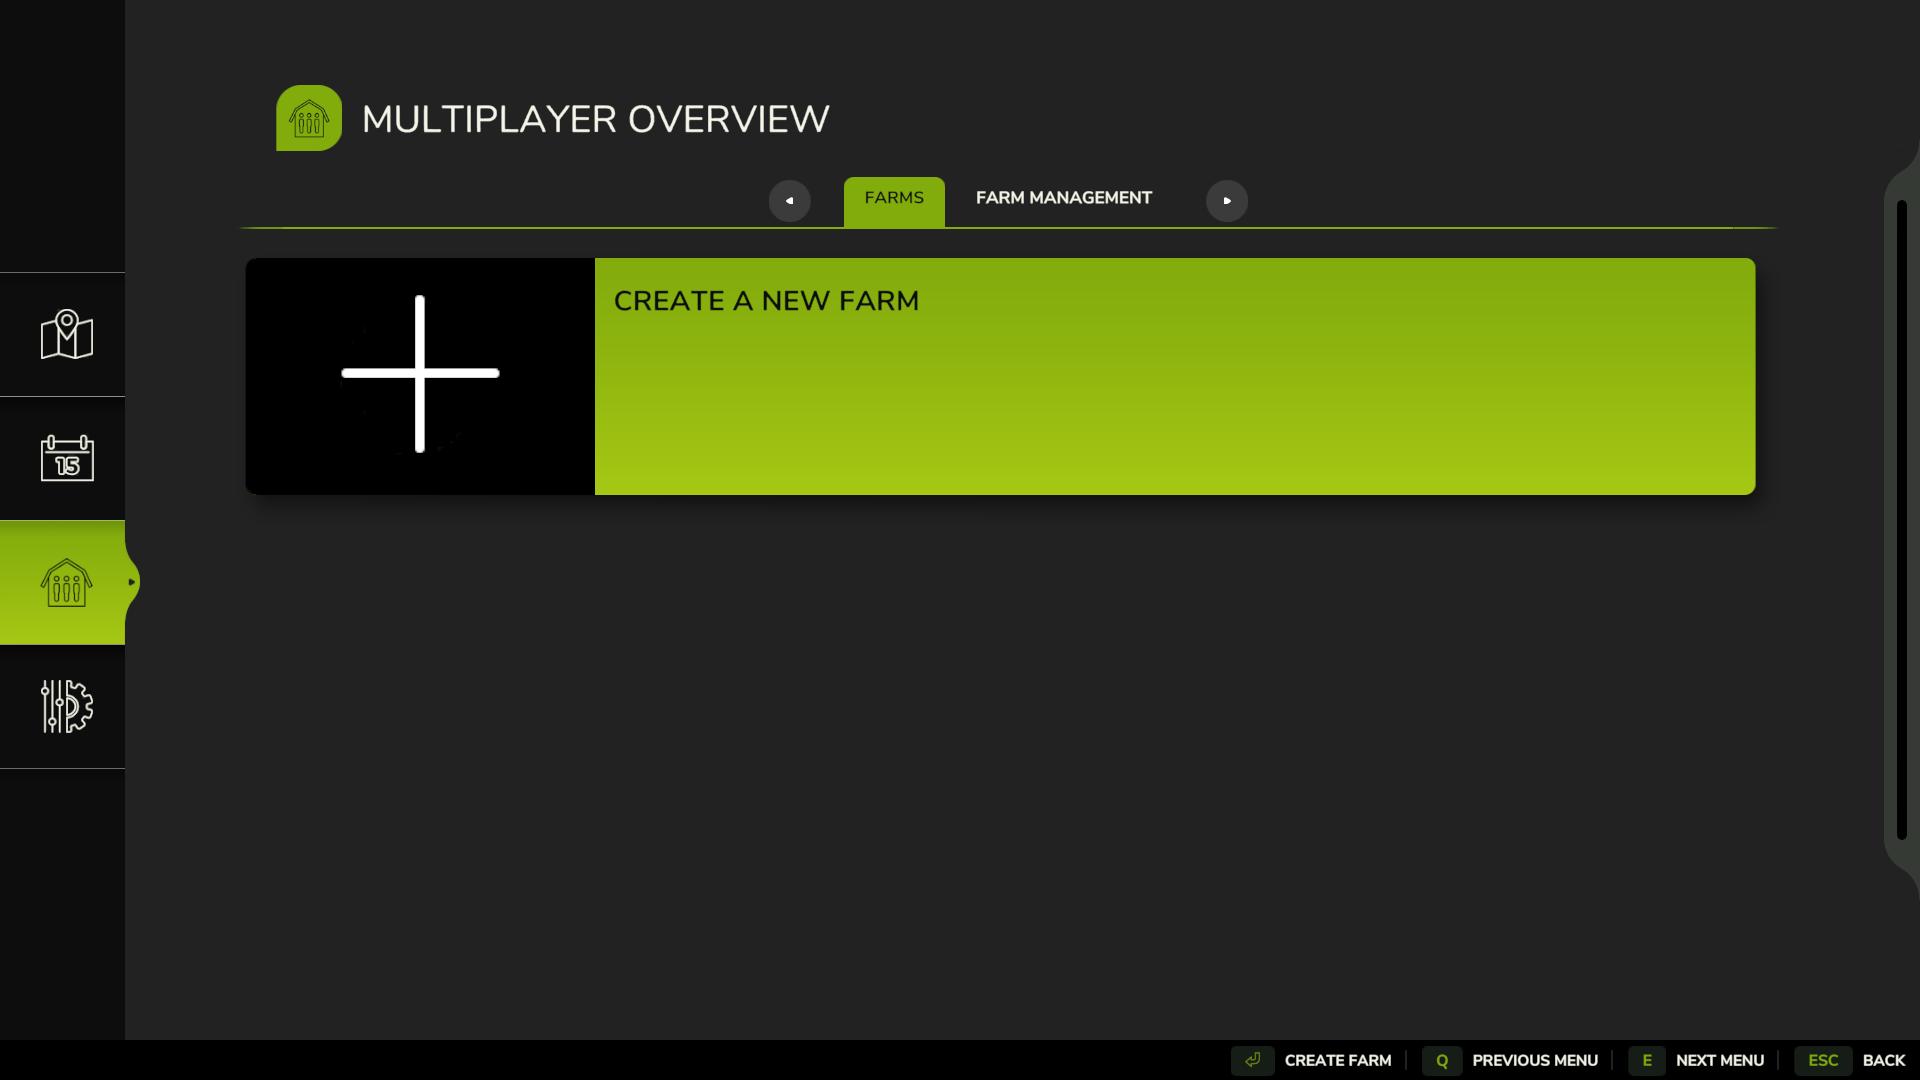This screenshot has height=1080, width=1920.
Task: Click the vertical scrollbar on right
Action: click(x=1902, y=520)
